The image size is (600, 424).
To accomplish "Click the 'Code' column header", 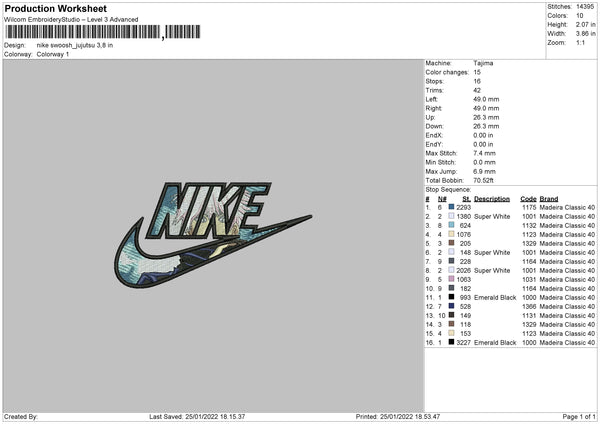I will [528, 199].
